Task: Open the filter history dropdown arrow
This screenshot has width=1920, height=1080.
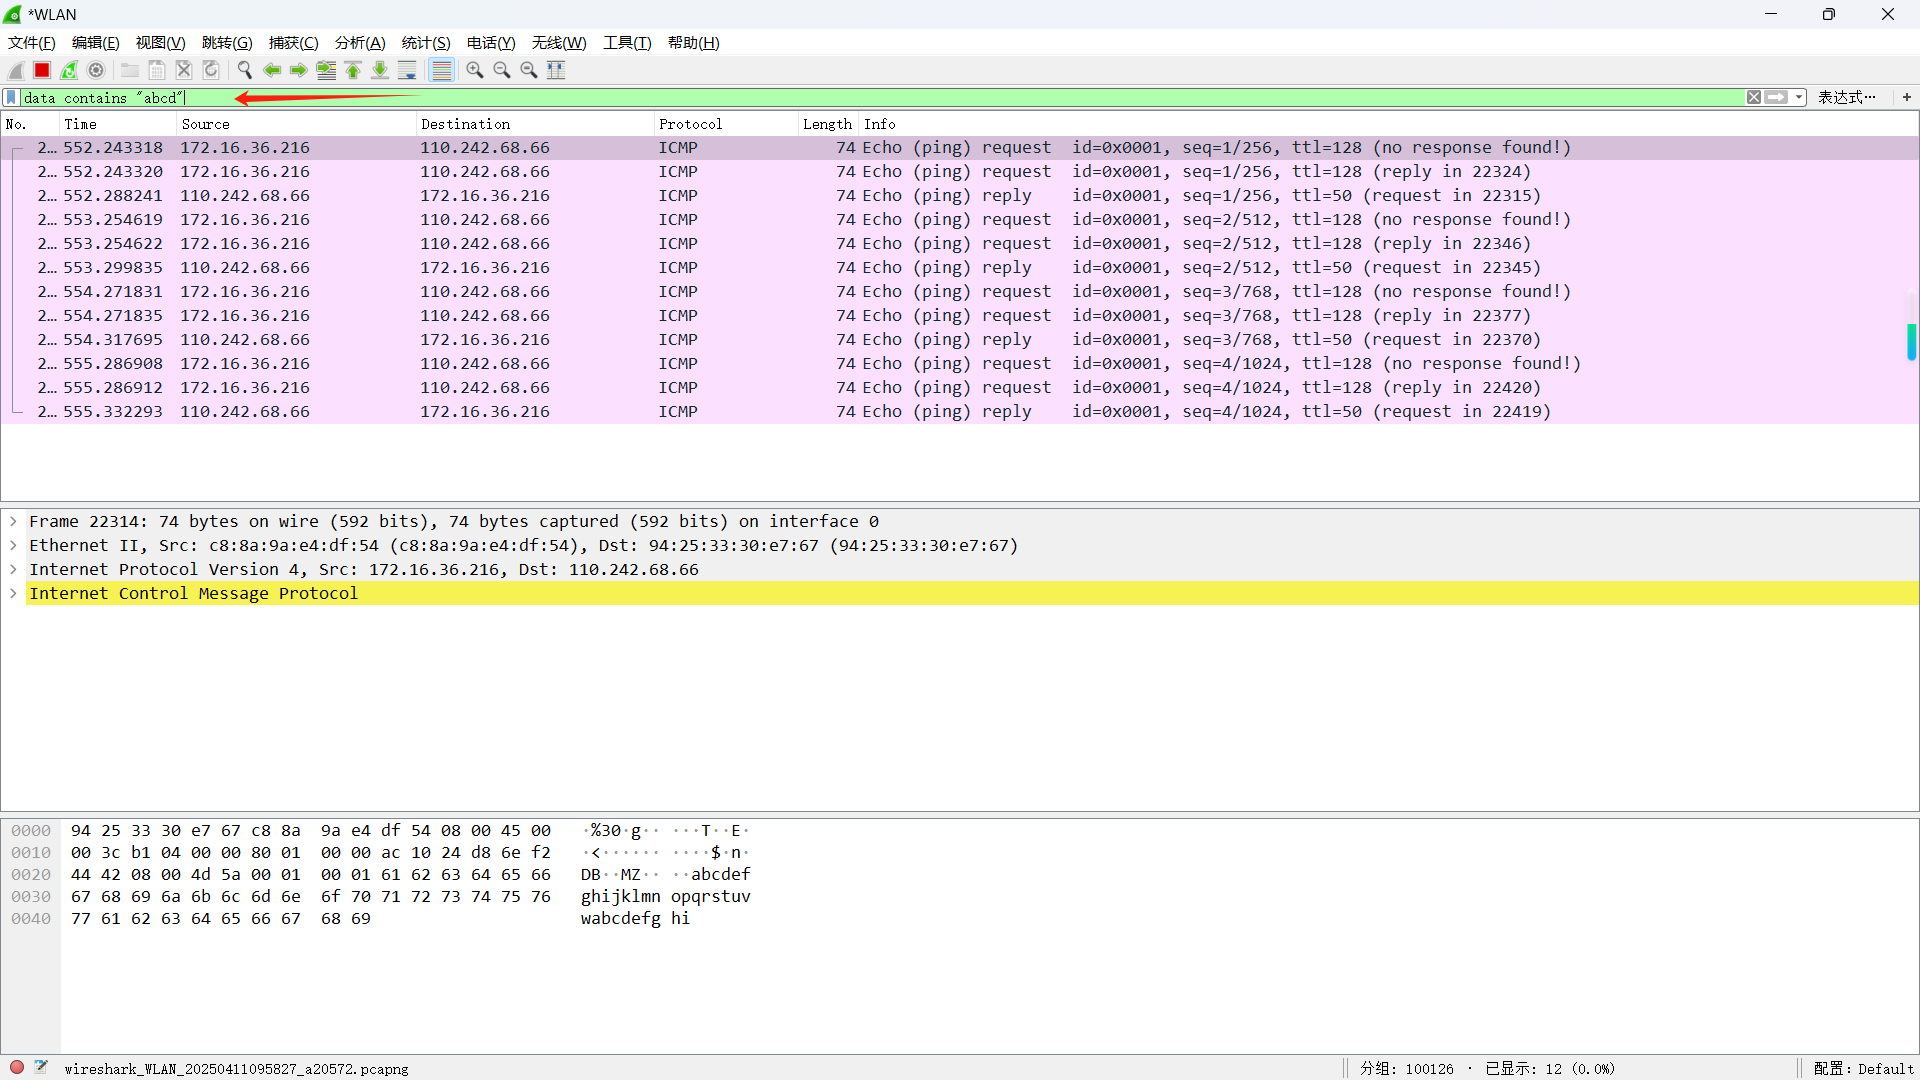Action: (1800, 97)
